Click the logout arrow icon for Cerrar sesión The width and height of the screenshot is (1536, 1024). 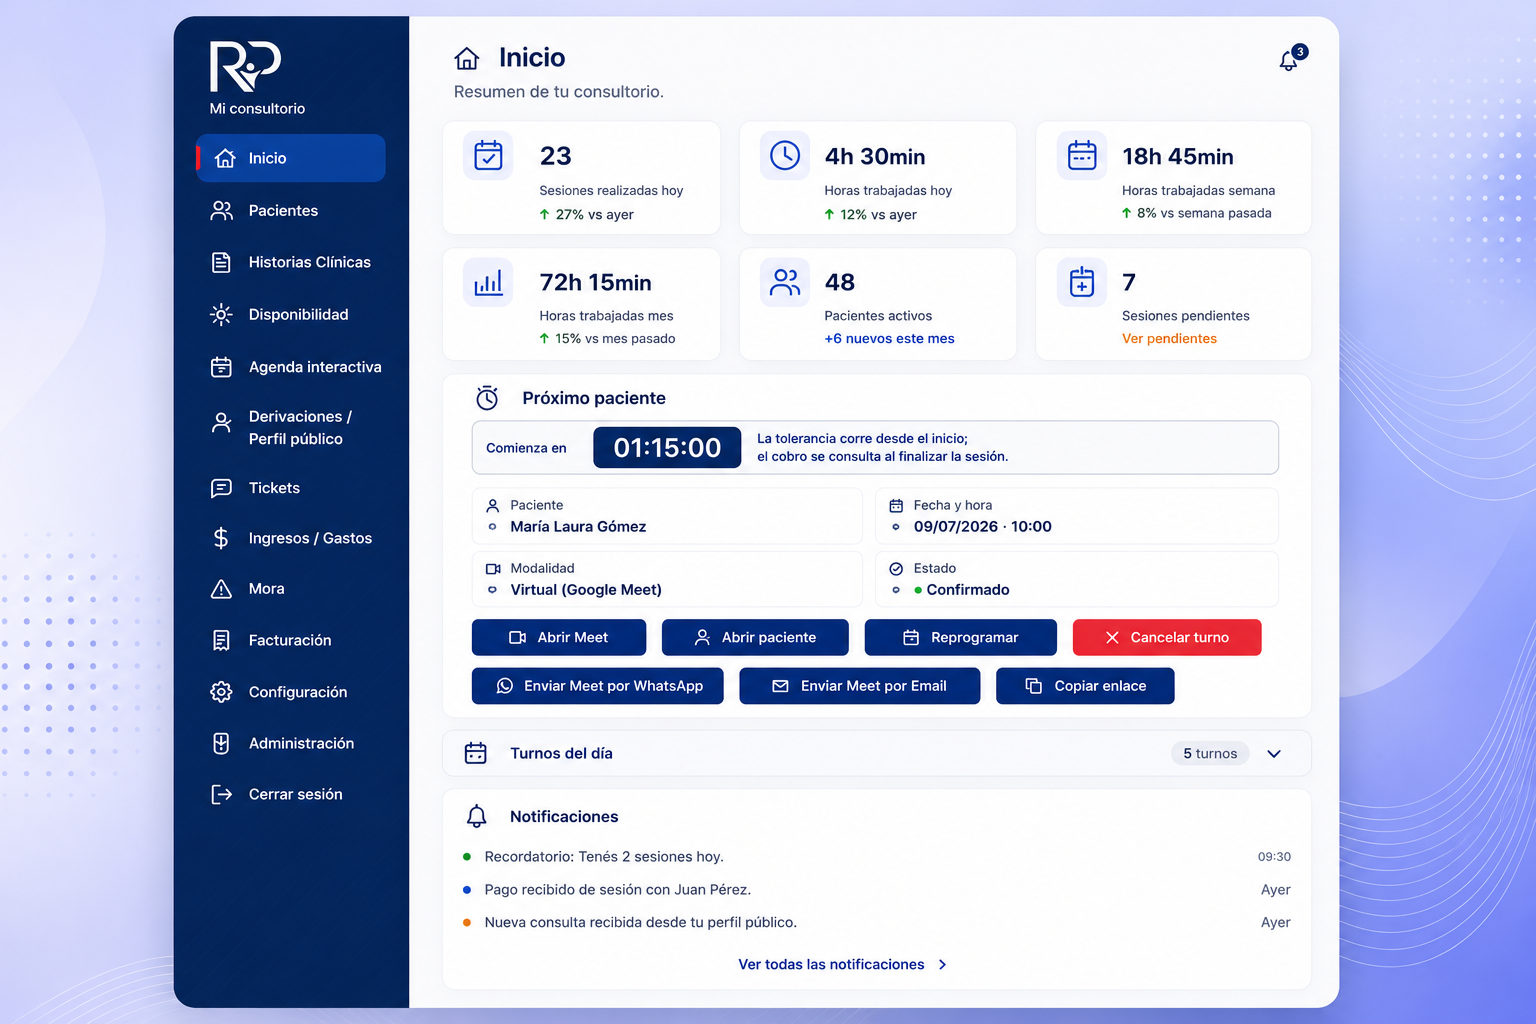pos(221,794)
